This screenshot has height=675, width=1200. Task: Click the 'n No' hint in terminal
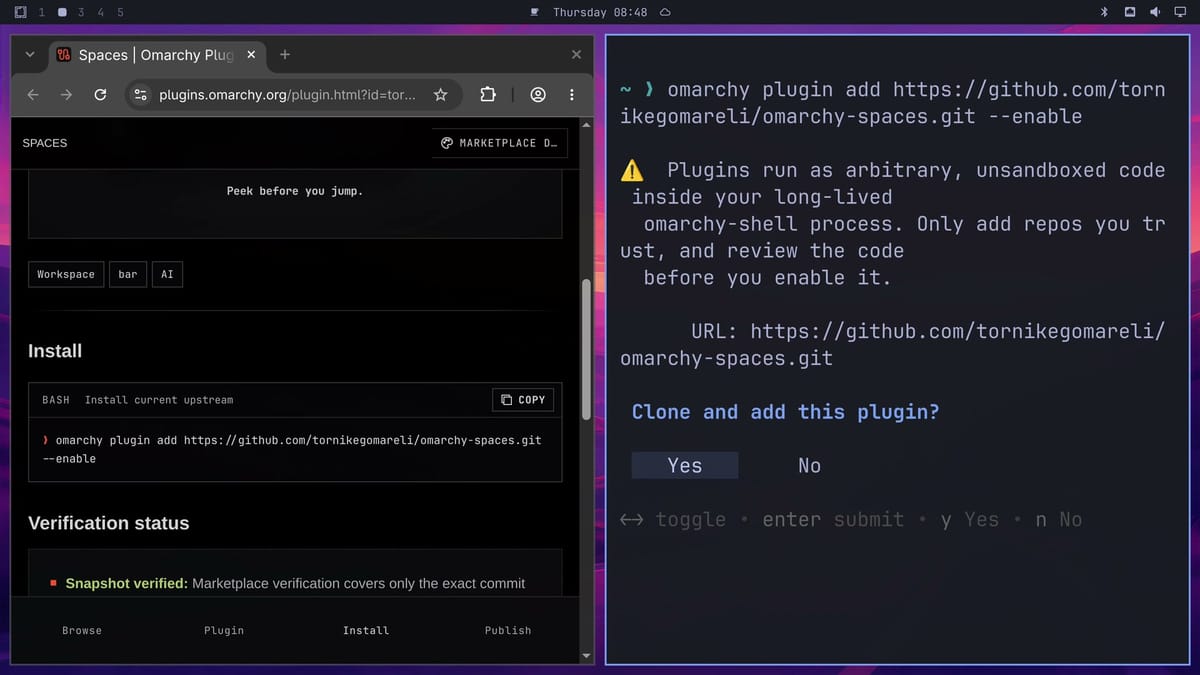pos(1058,519)
